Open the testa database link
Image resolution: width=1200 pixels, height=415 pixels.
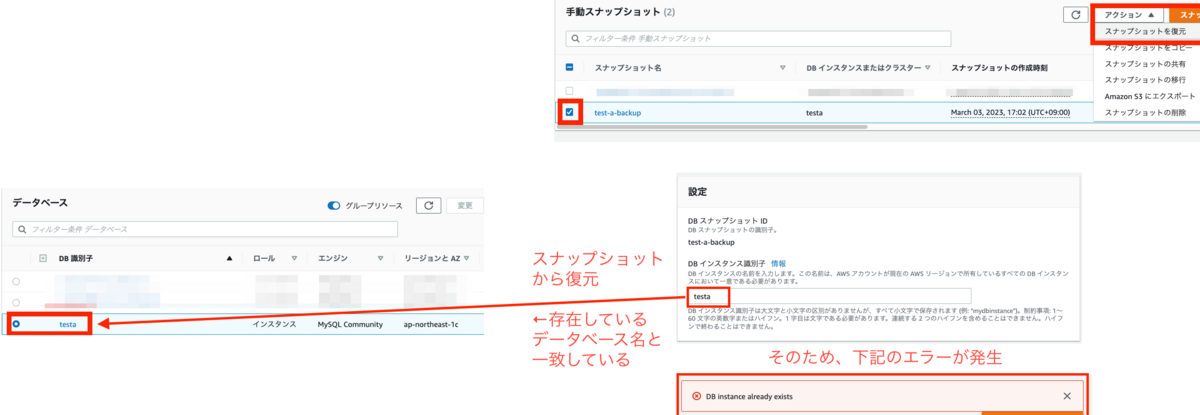click(x=68, y=324)
